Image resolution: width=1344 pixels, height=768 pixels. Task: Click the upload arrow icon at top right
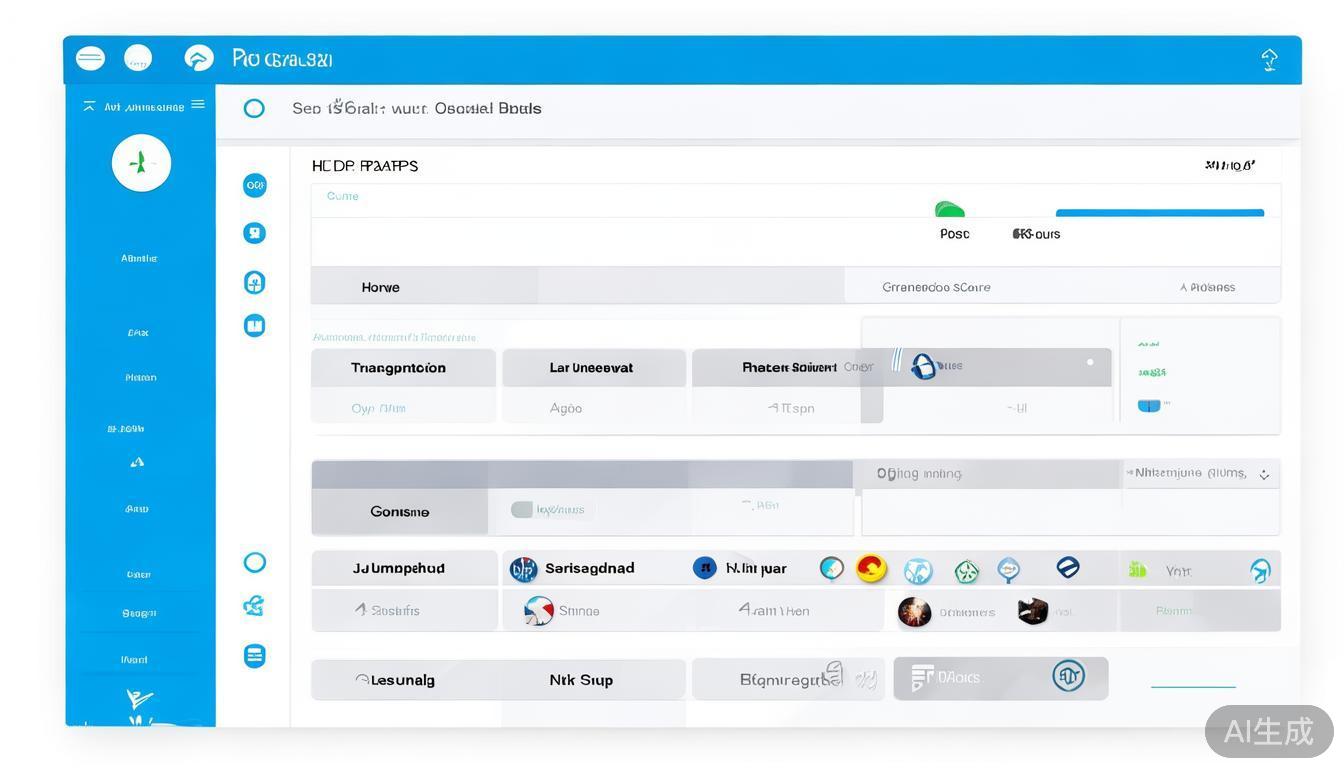point(1269,60)
